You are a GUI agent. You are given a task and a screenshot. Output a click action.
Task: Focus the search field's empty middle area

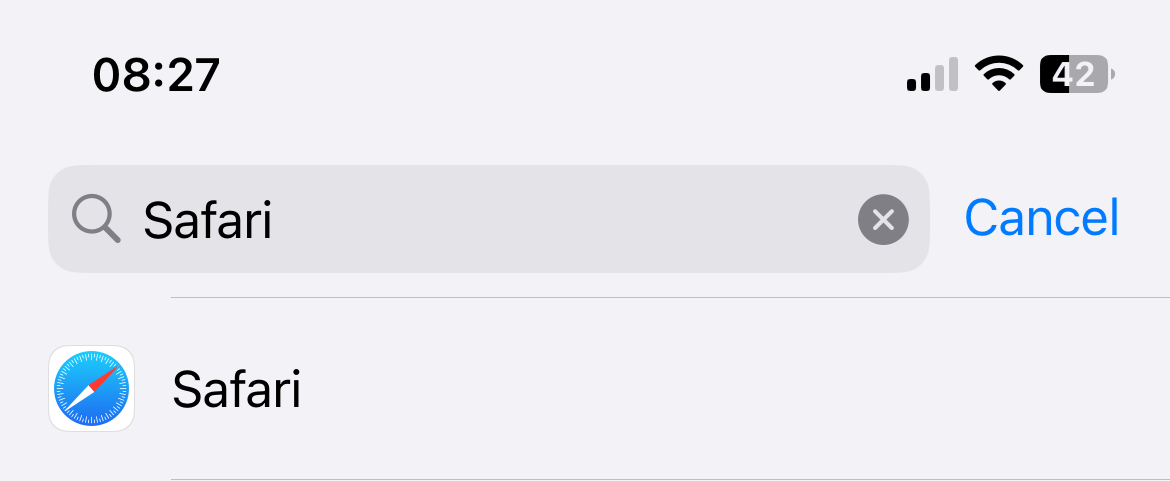[x=560, y=219]
